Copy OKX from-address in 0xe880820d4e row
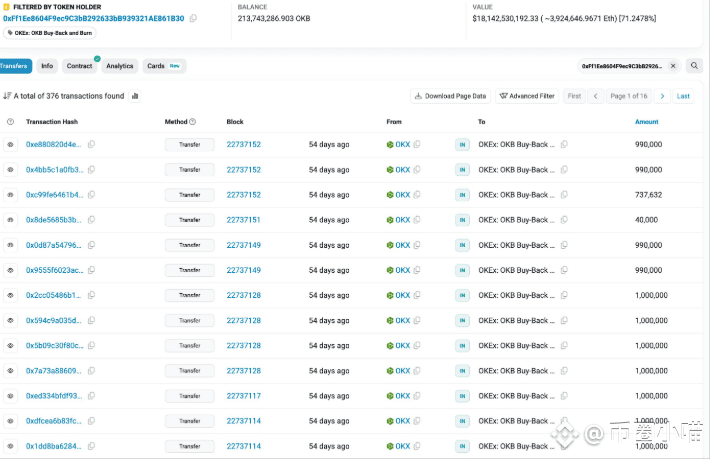 (417, 144)
